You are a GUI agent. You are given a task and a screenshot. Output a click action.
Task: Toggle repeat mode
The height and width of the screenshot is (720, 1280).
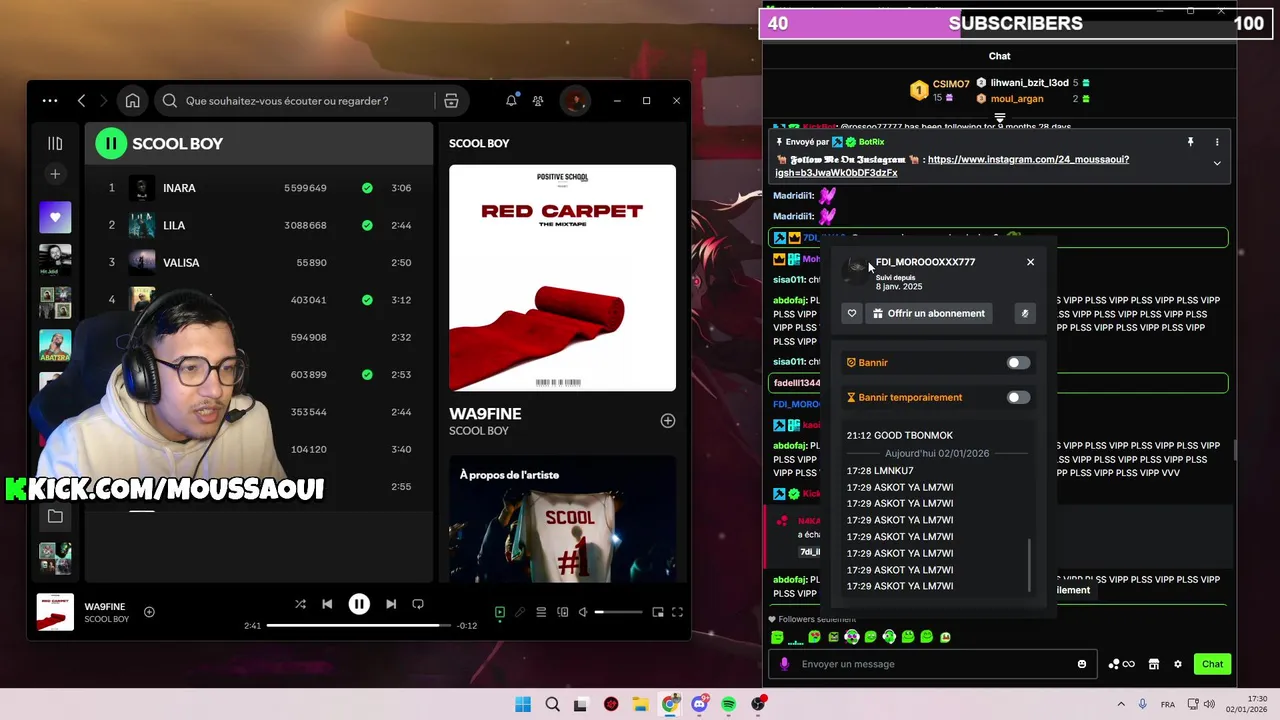pyautogui.click(x=418, y=604)
